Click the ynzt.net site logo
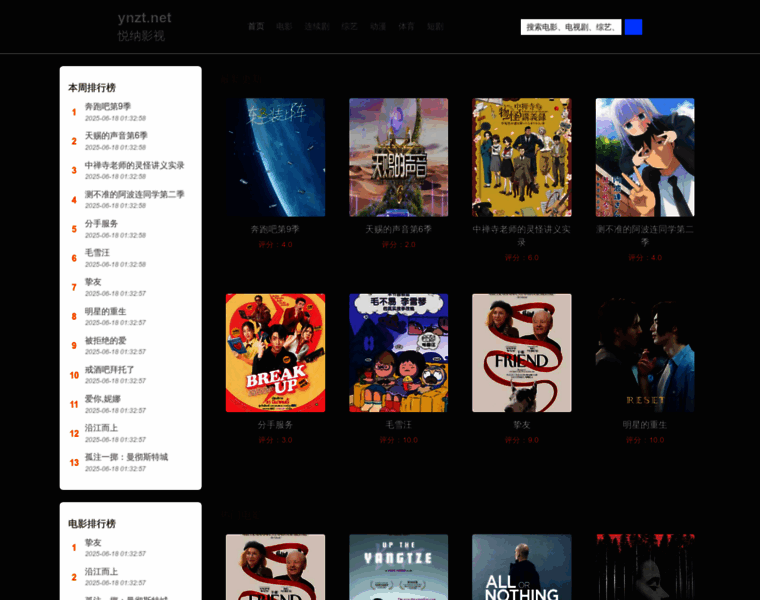This screenshot has height=600, width=760. tap(144, 18)
